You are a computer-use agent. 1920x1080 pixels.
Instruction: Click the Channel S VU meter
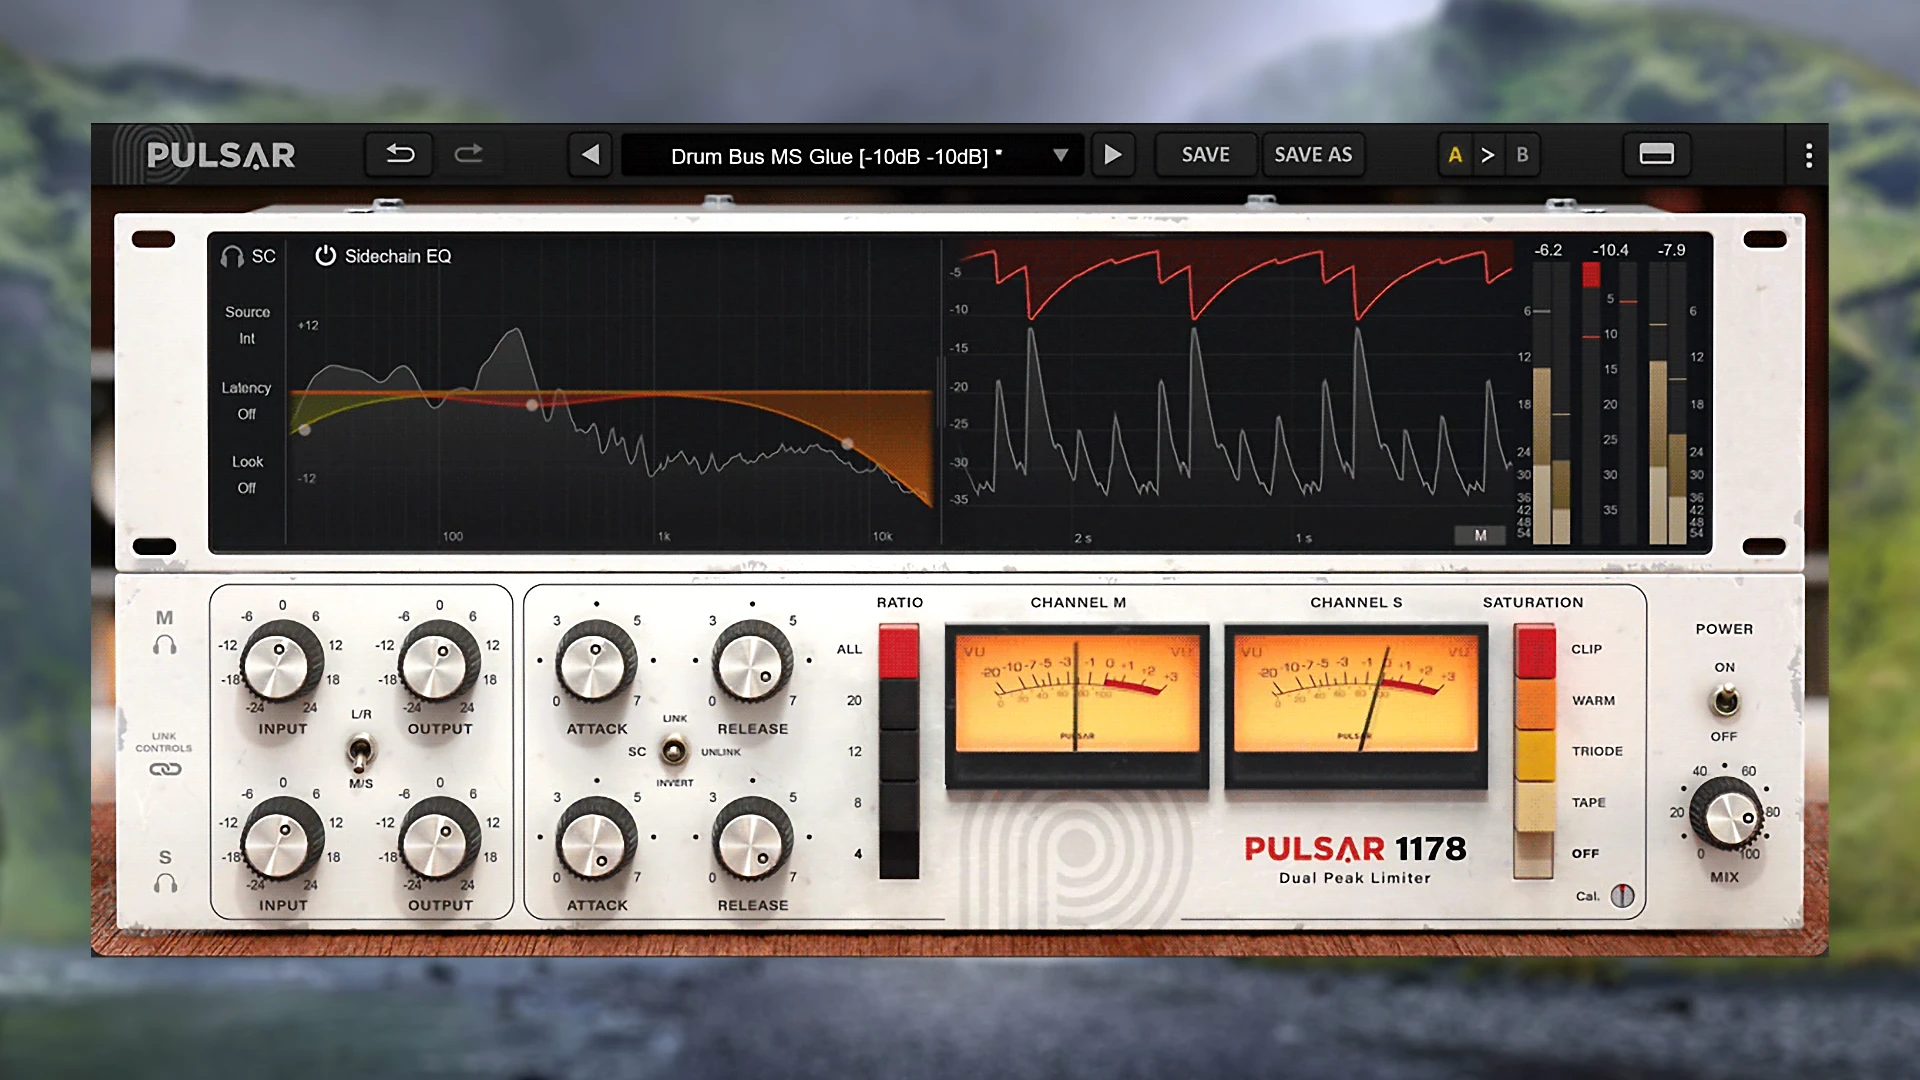pyautogui.click(x=1356, y=705)
